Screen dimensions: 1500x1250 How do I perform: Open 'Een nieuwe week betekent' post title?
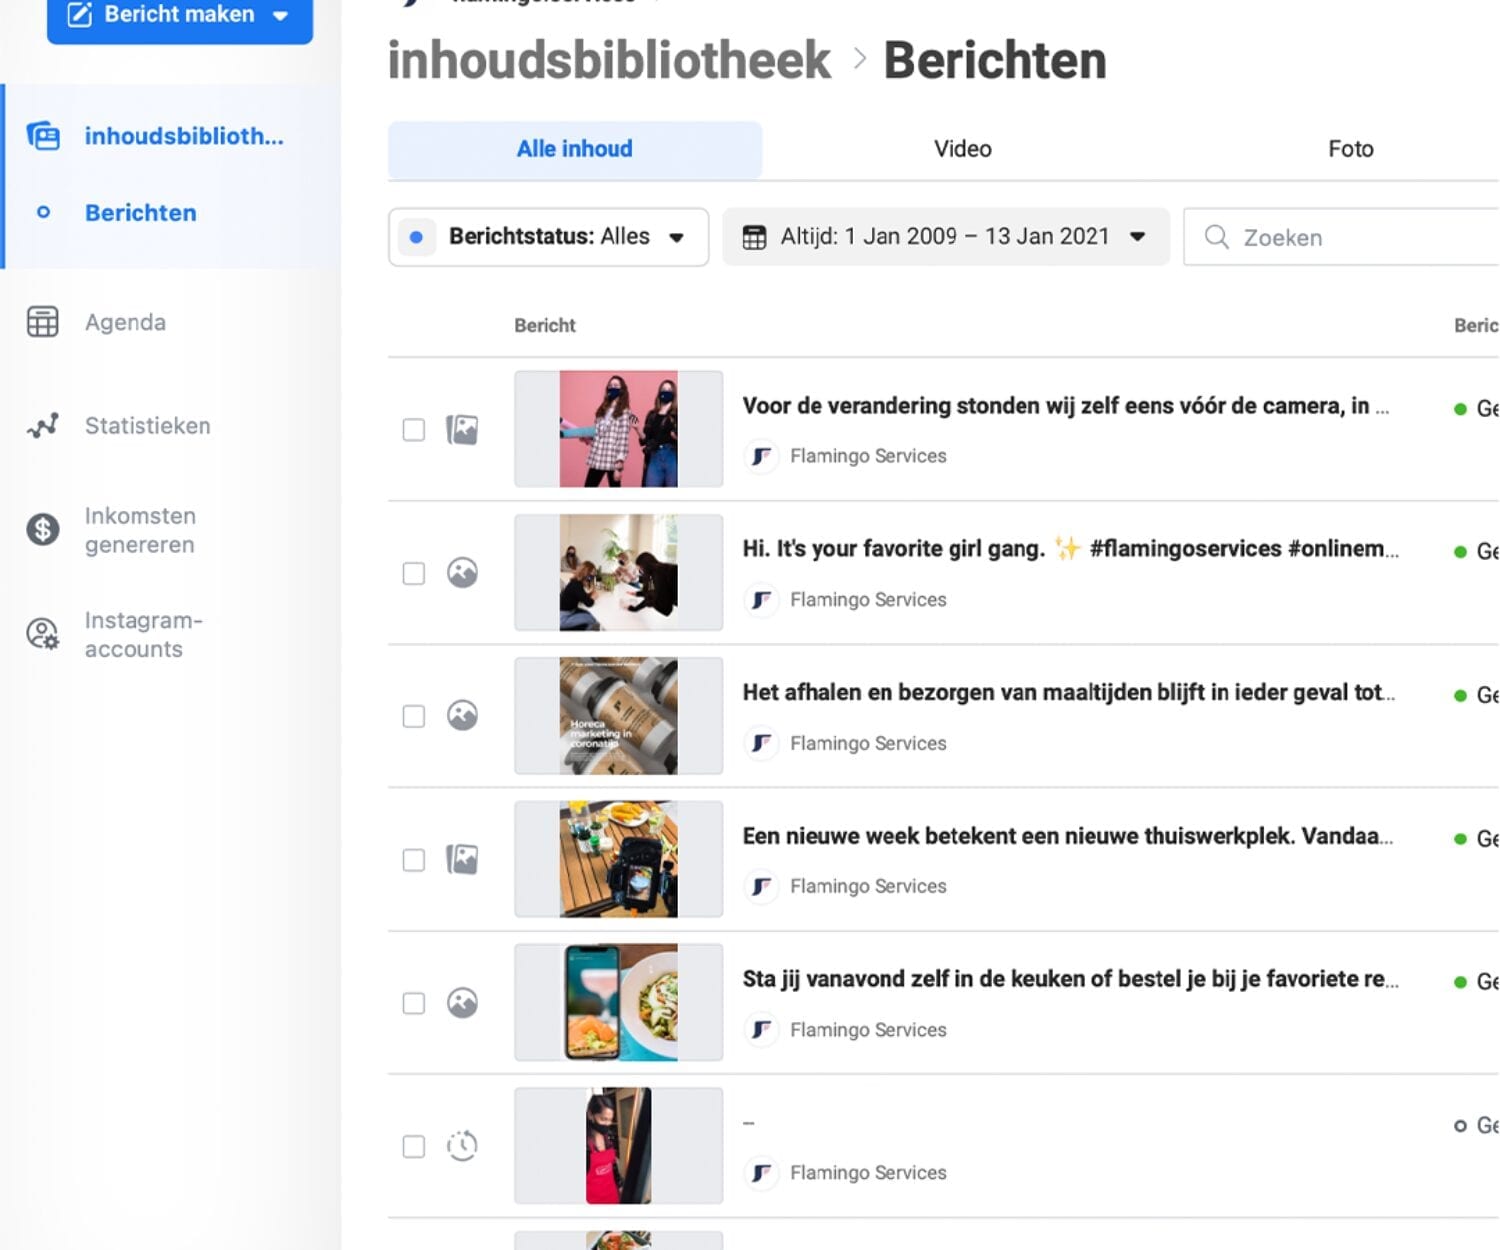coord(1066,836)
